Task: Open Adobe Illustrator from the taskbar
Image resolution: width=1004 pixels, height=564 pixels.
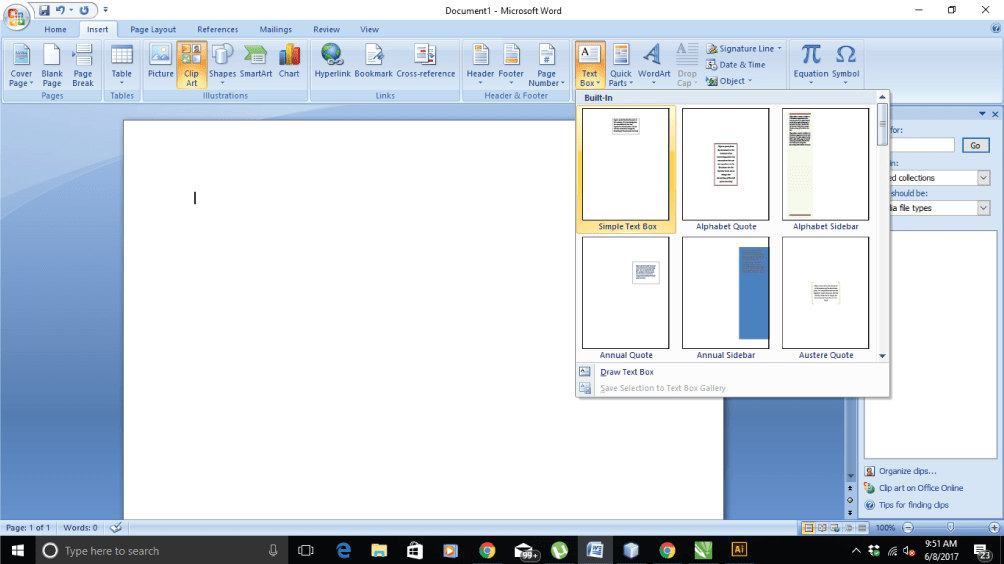Action: [x=739, y=549]
